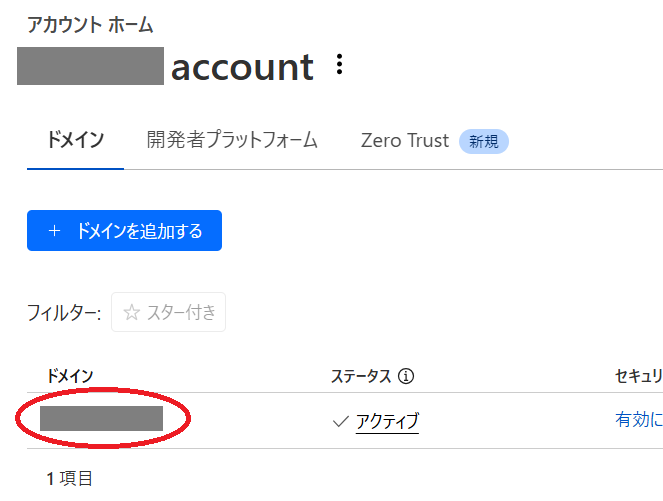The image size is (663, 501).
Task: Open the three-dot account options menu
Action: 339,65
